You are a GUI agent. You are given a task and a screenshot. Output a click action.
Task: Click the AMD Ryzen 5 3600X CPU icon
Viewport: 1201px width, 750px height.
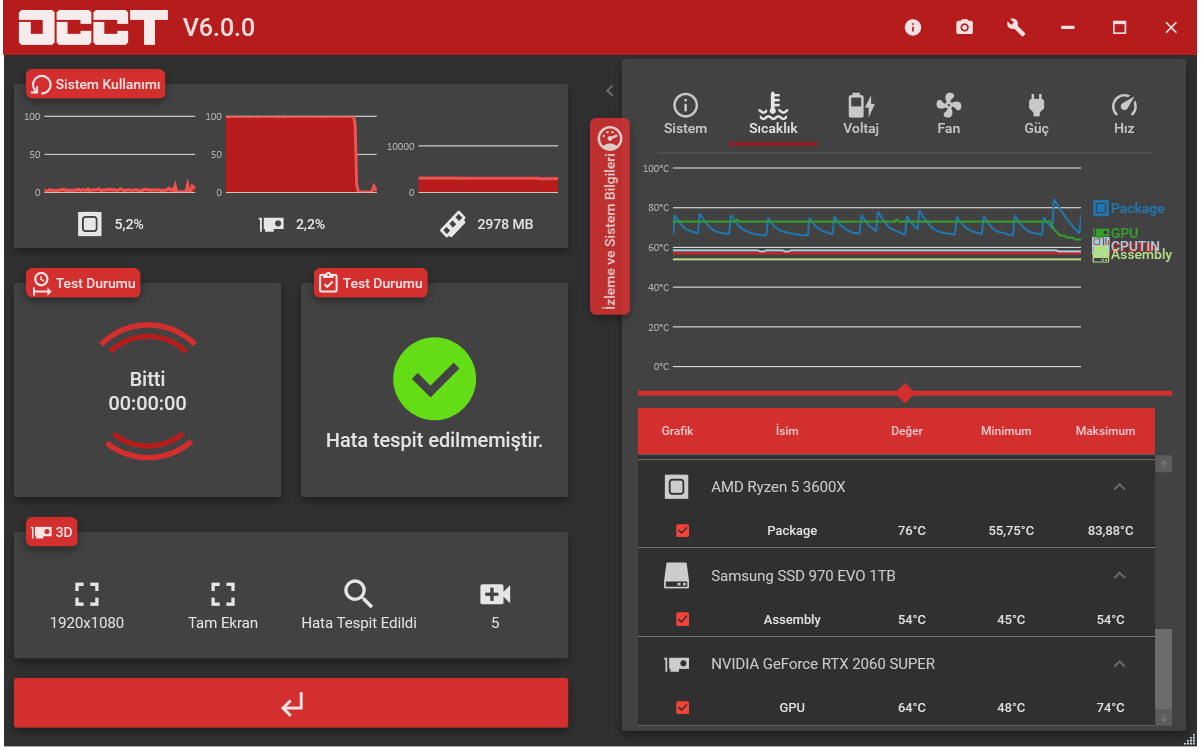coord(676,487)
